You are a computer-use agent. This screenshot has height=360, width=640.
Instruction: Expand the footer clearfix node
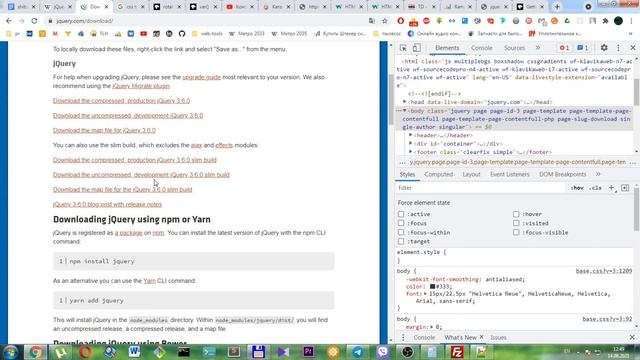411,152
